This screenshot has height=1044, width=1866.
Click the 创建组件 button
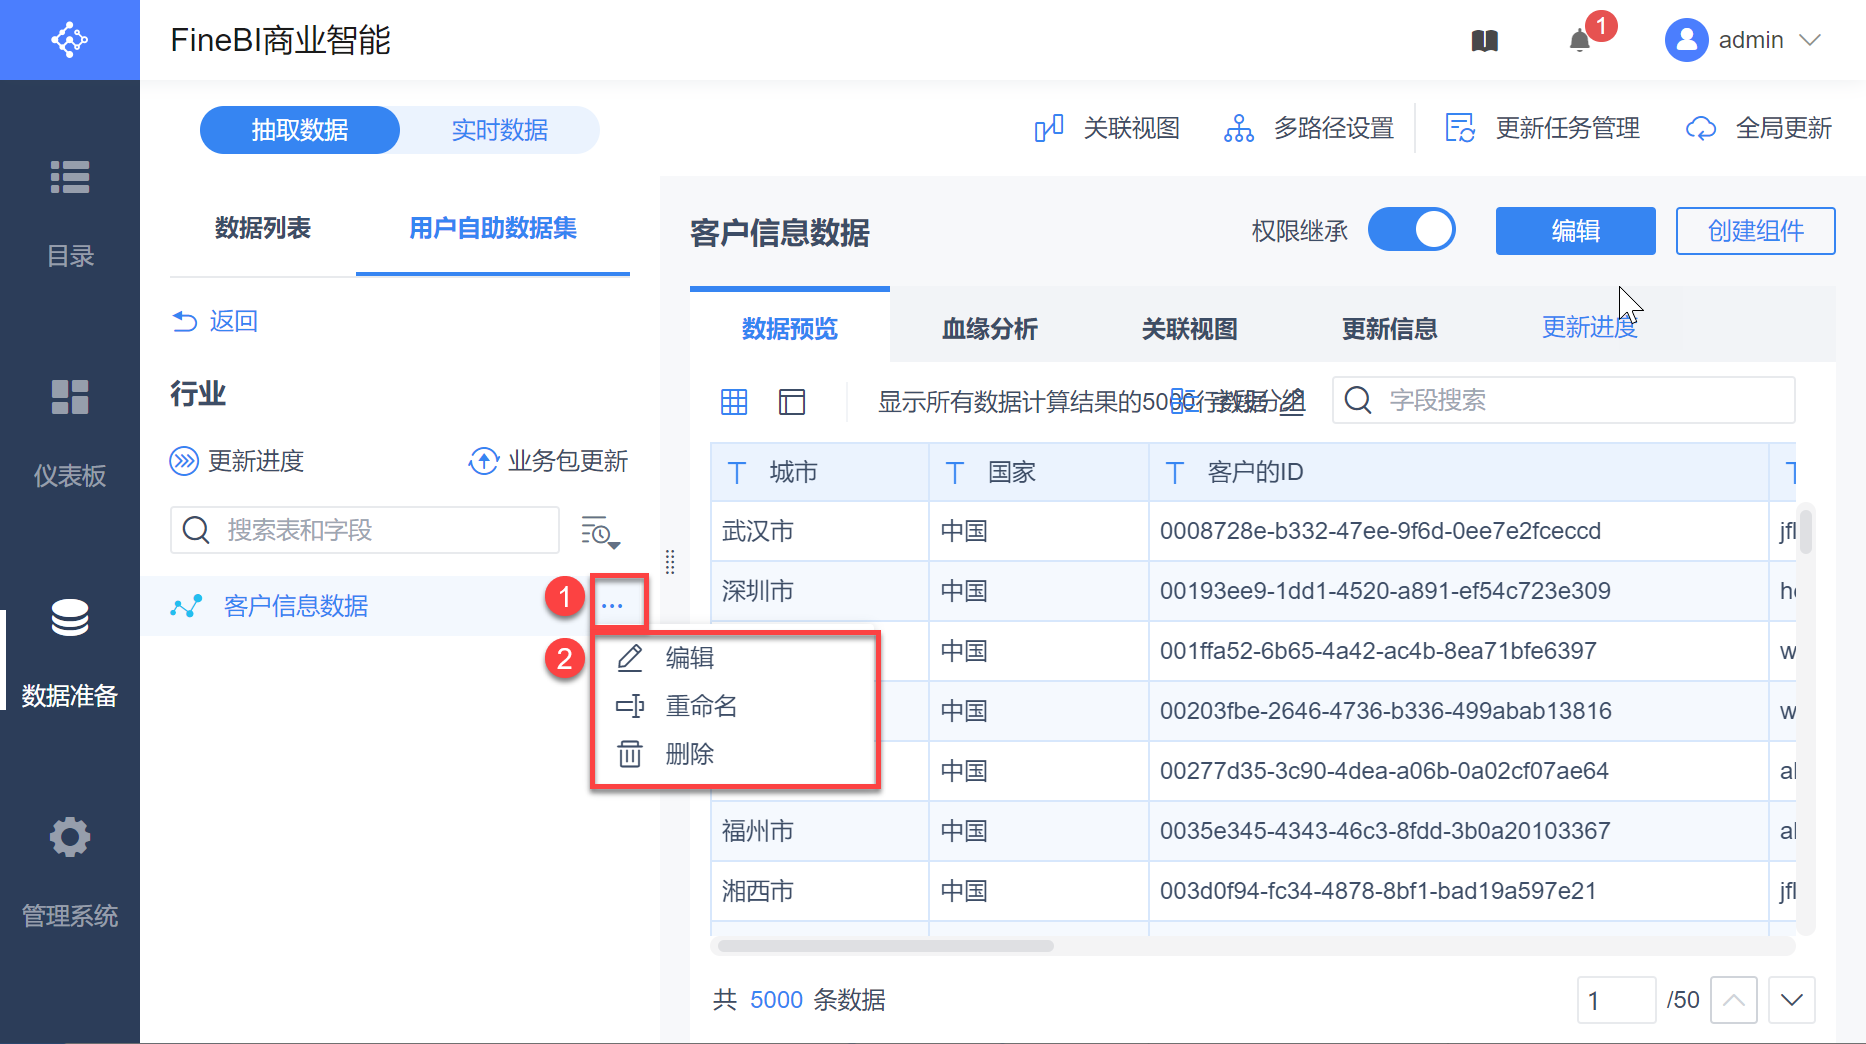[1756, 231]
